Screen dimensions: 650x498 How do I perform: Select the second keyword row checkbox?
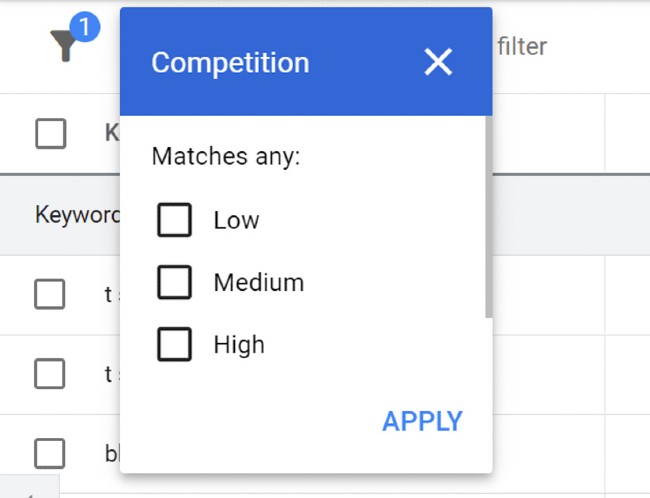[51, 373]
